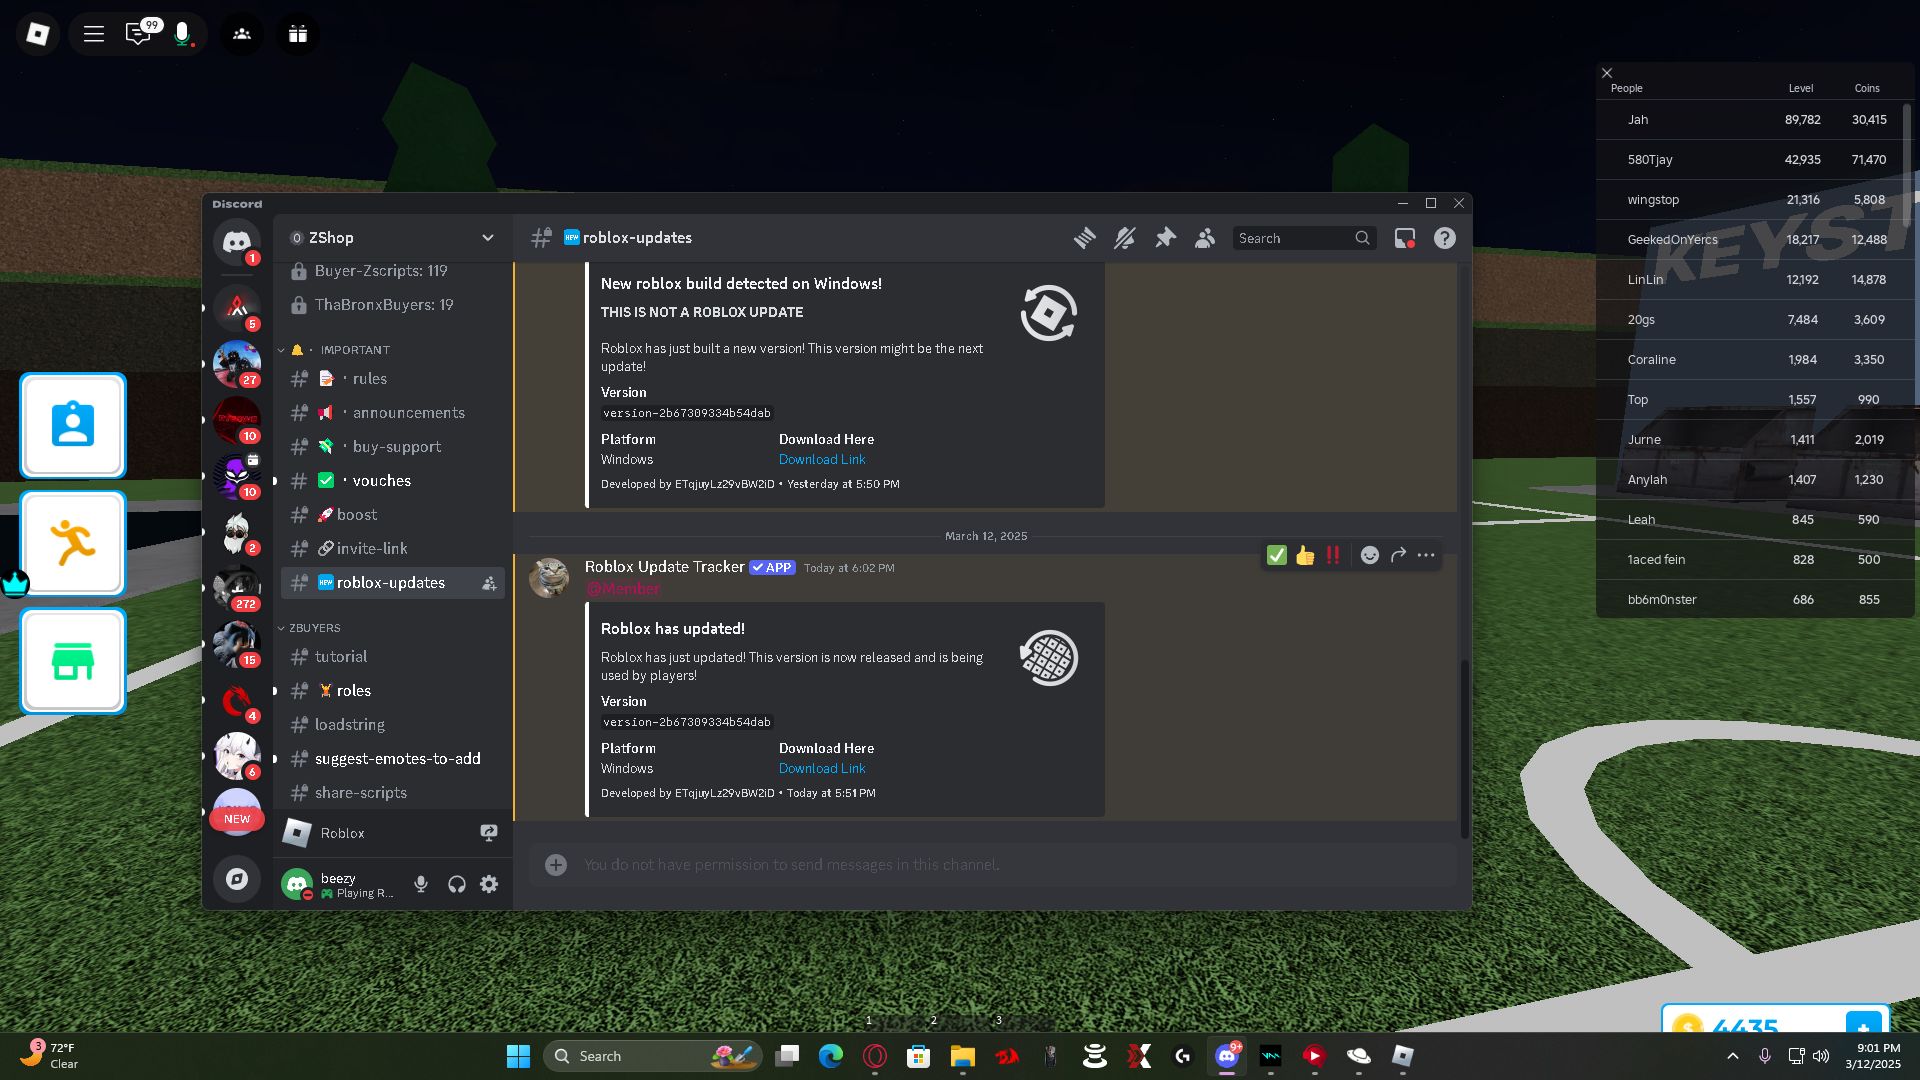Image resolution: width=1920 pixels, height=1080 pixels.
Task: Open the buy-support channel
Action: (x=393, y=447)
